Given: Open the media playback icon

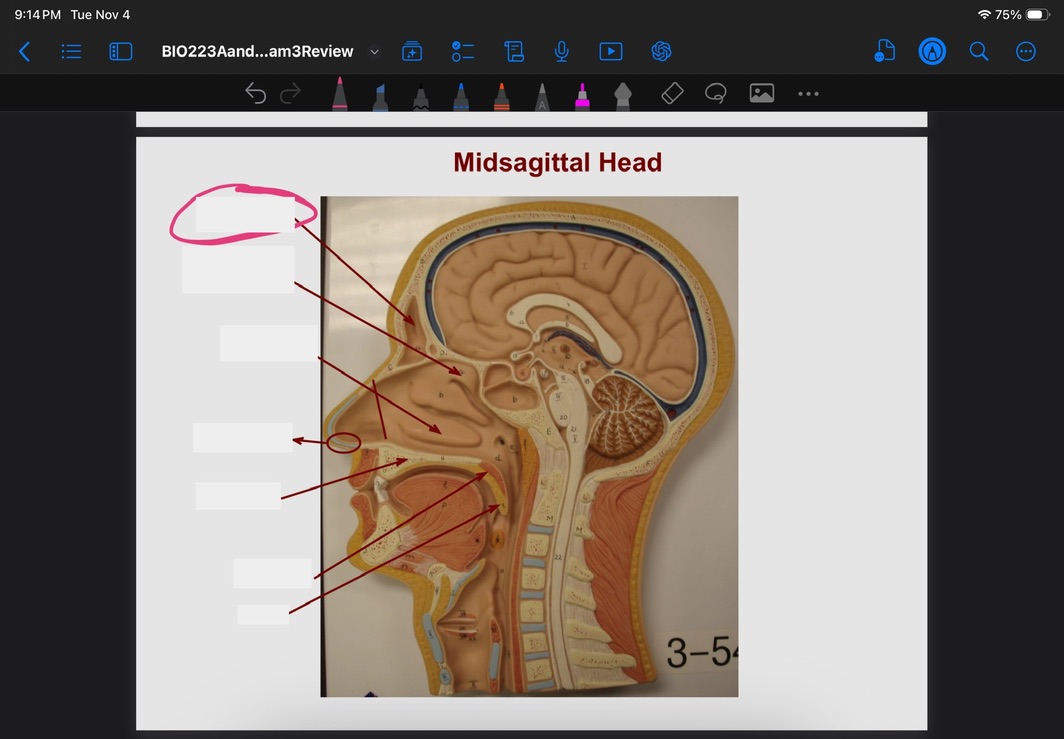Looking at the screenshot, I should coord(610,51).
